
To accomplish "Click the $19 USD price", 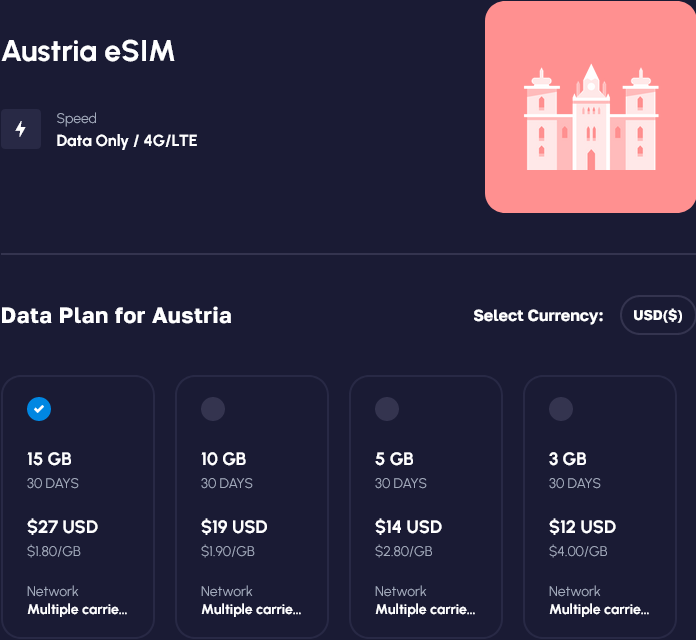I will 236,527.
